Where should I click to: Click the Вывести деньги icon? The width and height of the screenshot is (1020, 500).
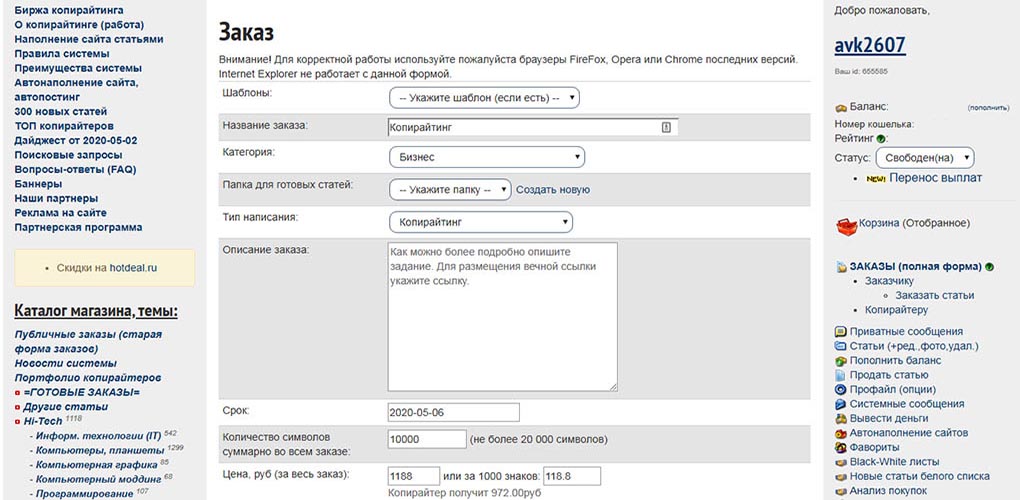tap(840, 419)
